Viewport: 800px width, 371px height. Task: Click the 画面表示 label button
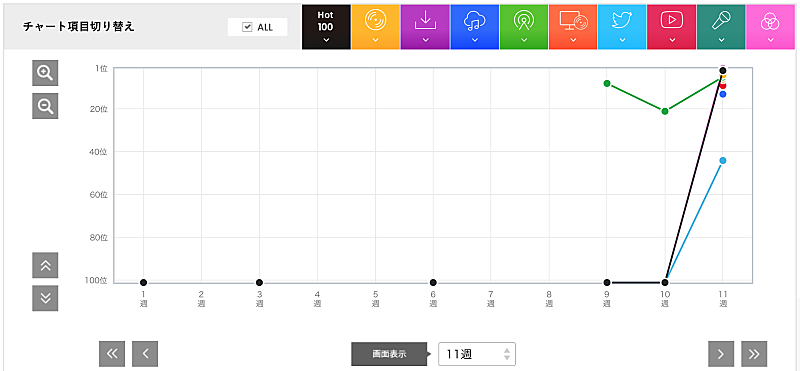coord(389,354)
